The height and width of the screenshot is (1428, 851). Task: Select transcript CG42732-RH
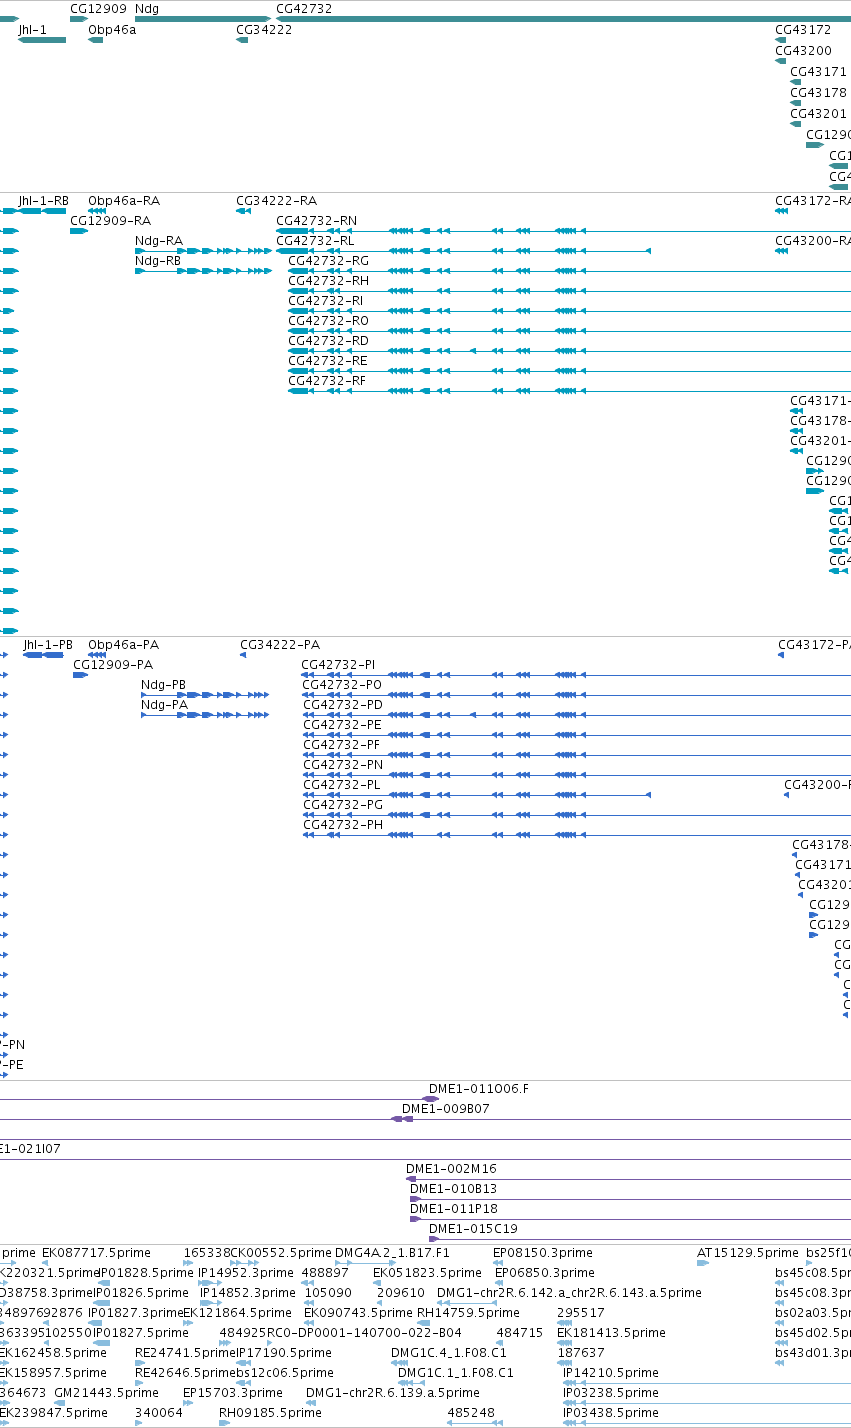tap(569, 291)
